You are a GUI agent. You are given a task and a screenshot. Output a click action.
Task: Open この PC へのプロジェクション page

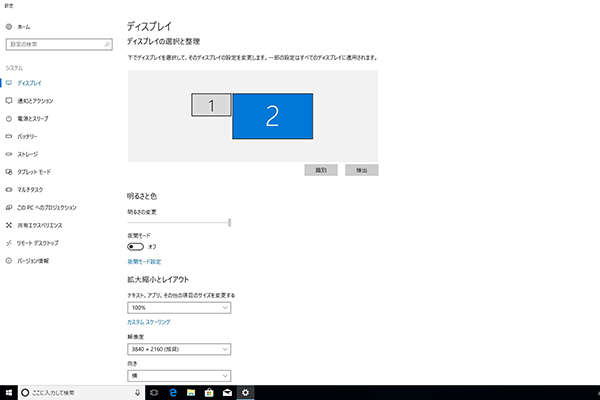tap(47, 207)
